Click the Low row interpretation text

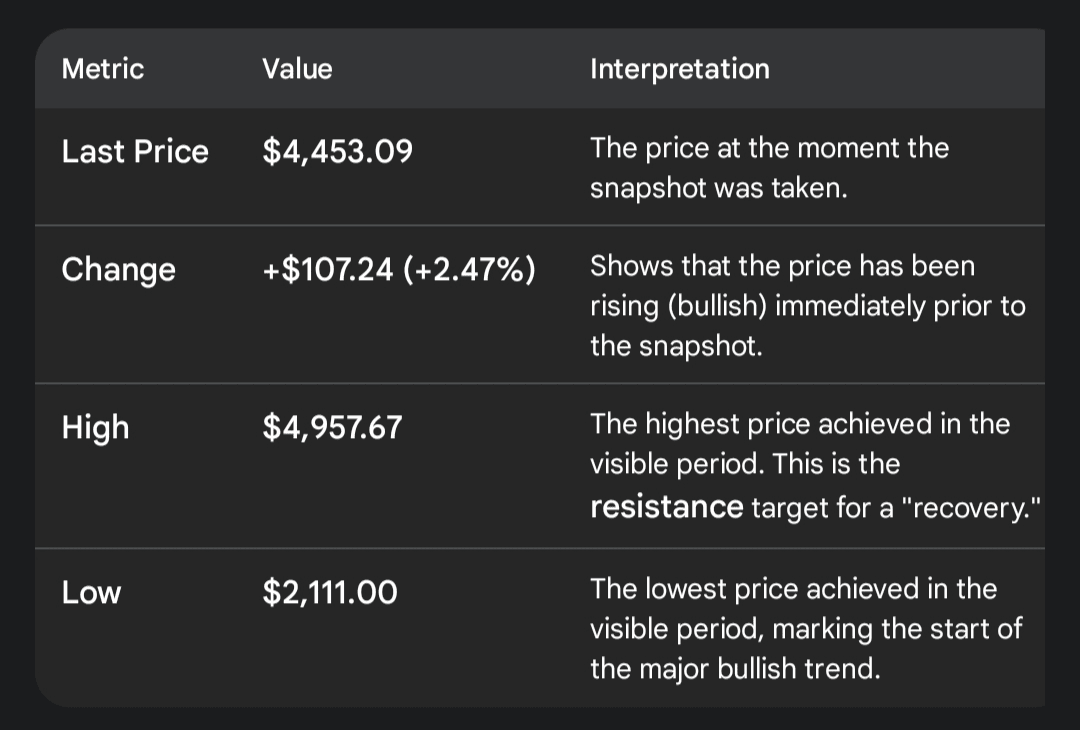[x=805, y=628]
